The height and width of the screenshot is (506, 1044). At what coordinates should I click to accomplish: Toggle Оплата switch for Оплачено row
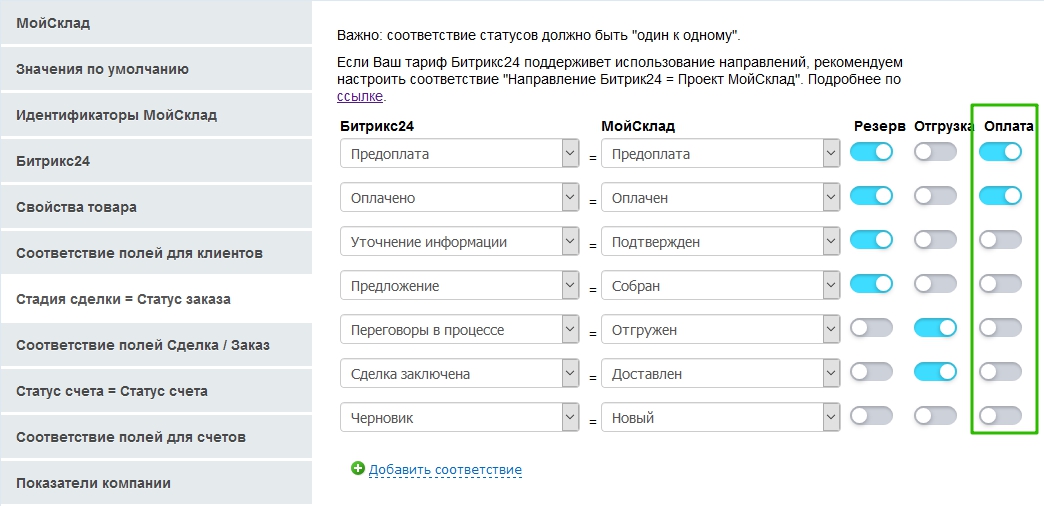coord(1000,196)
